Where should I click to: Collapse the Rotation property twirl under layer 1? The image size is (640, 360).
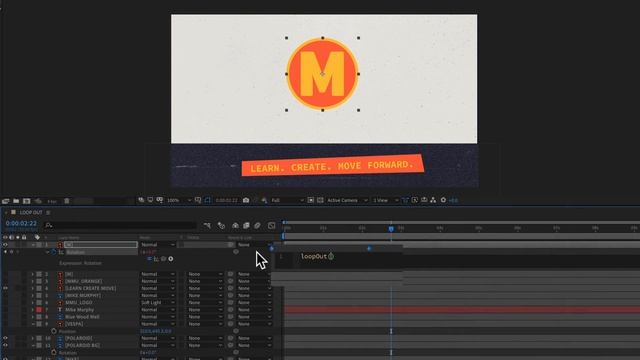click(47, 252)
